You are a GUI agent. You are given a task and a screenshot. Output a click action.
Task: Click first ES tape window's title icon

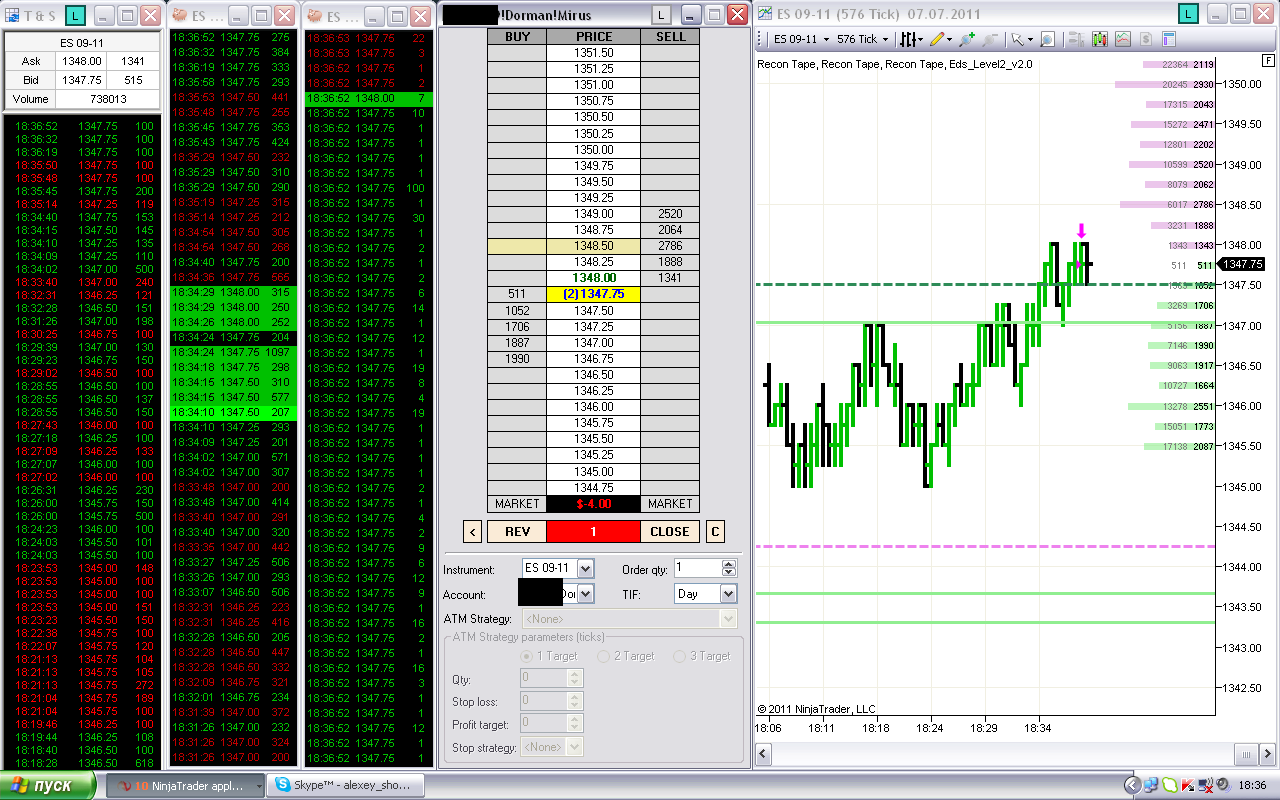click(178, 15)
